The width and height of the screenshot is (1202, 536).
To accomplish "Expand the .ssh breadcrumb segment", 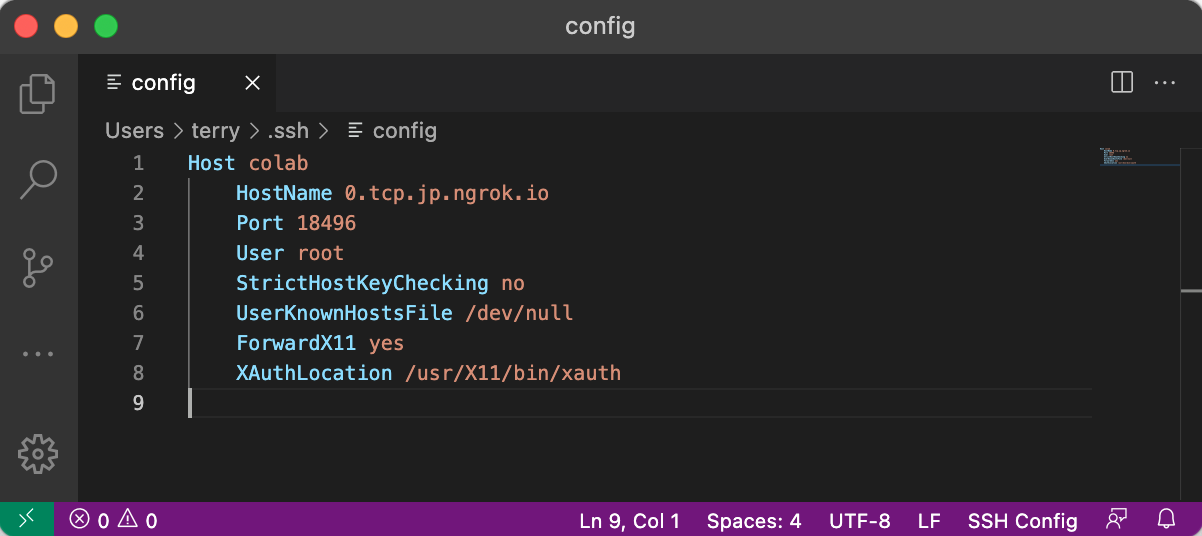I will pyautogui.click(x=288, y=130).
